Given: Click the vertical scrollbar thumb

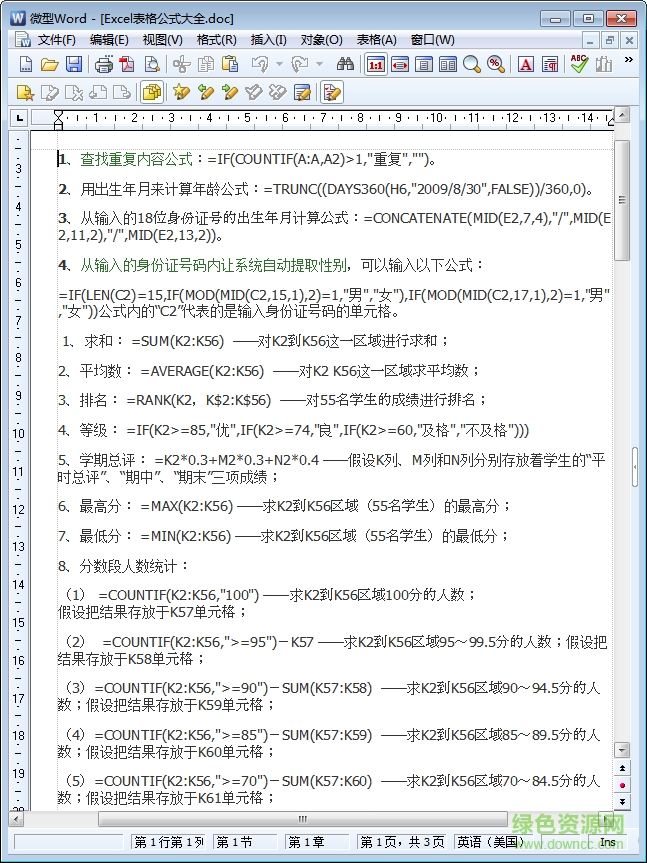Looking at the screenshot, I should tap(622, 200).
